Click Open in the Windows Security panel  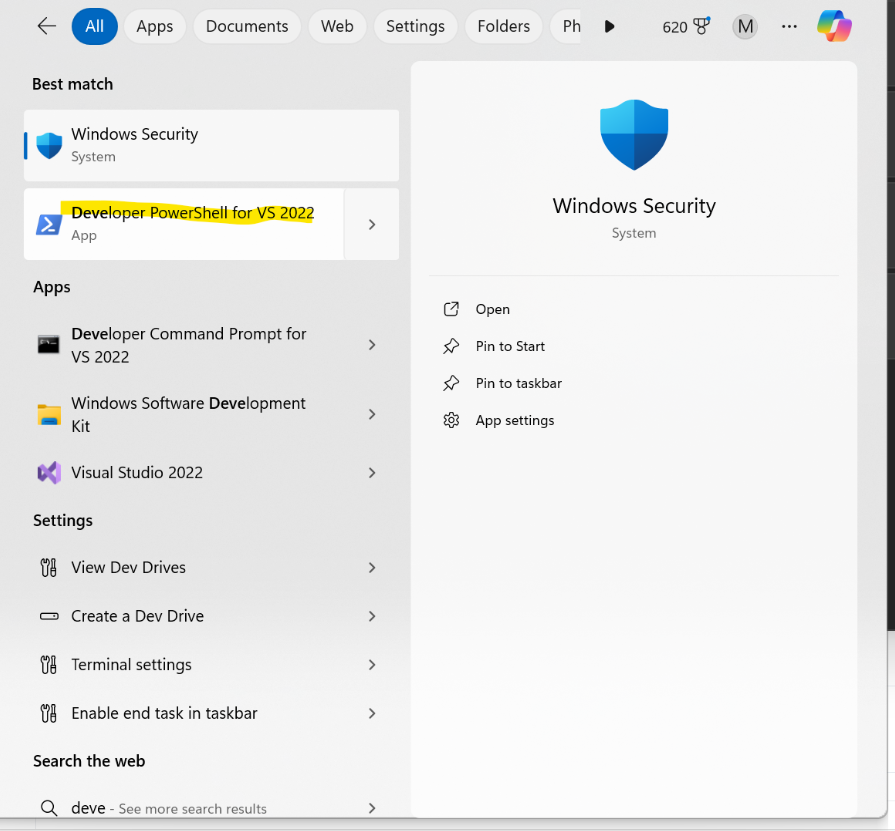point(493,309)
